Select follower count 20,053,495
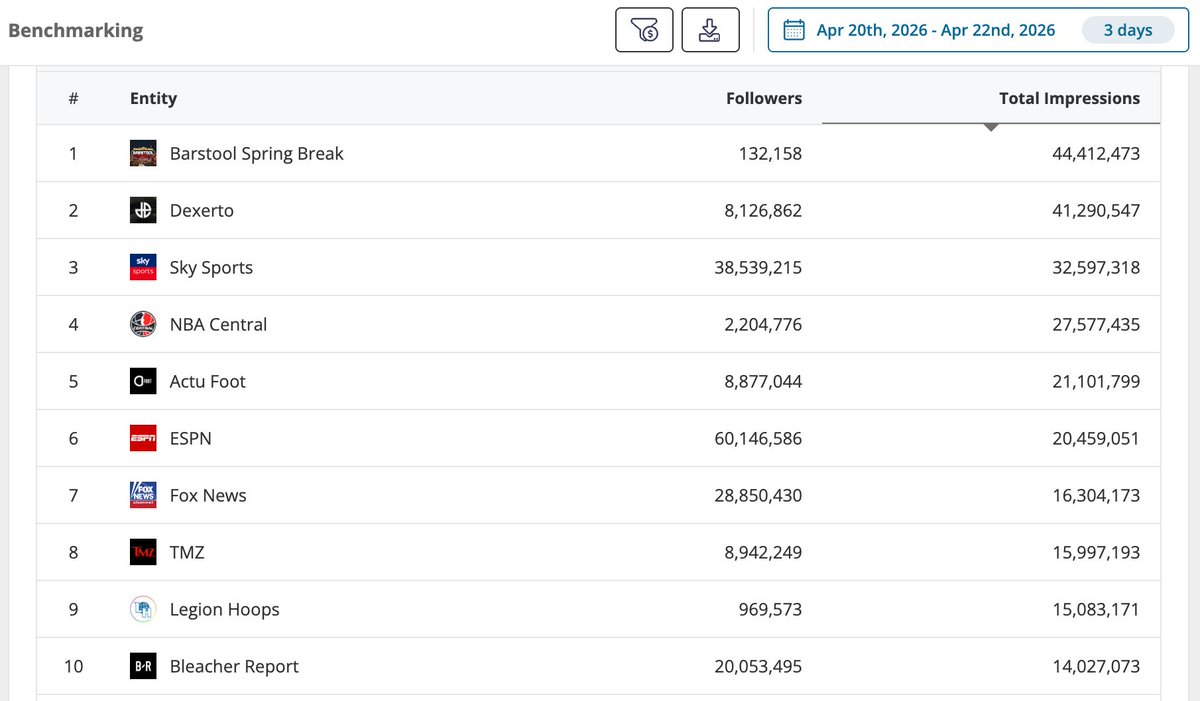1200x701 pixels. [757, 666]
